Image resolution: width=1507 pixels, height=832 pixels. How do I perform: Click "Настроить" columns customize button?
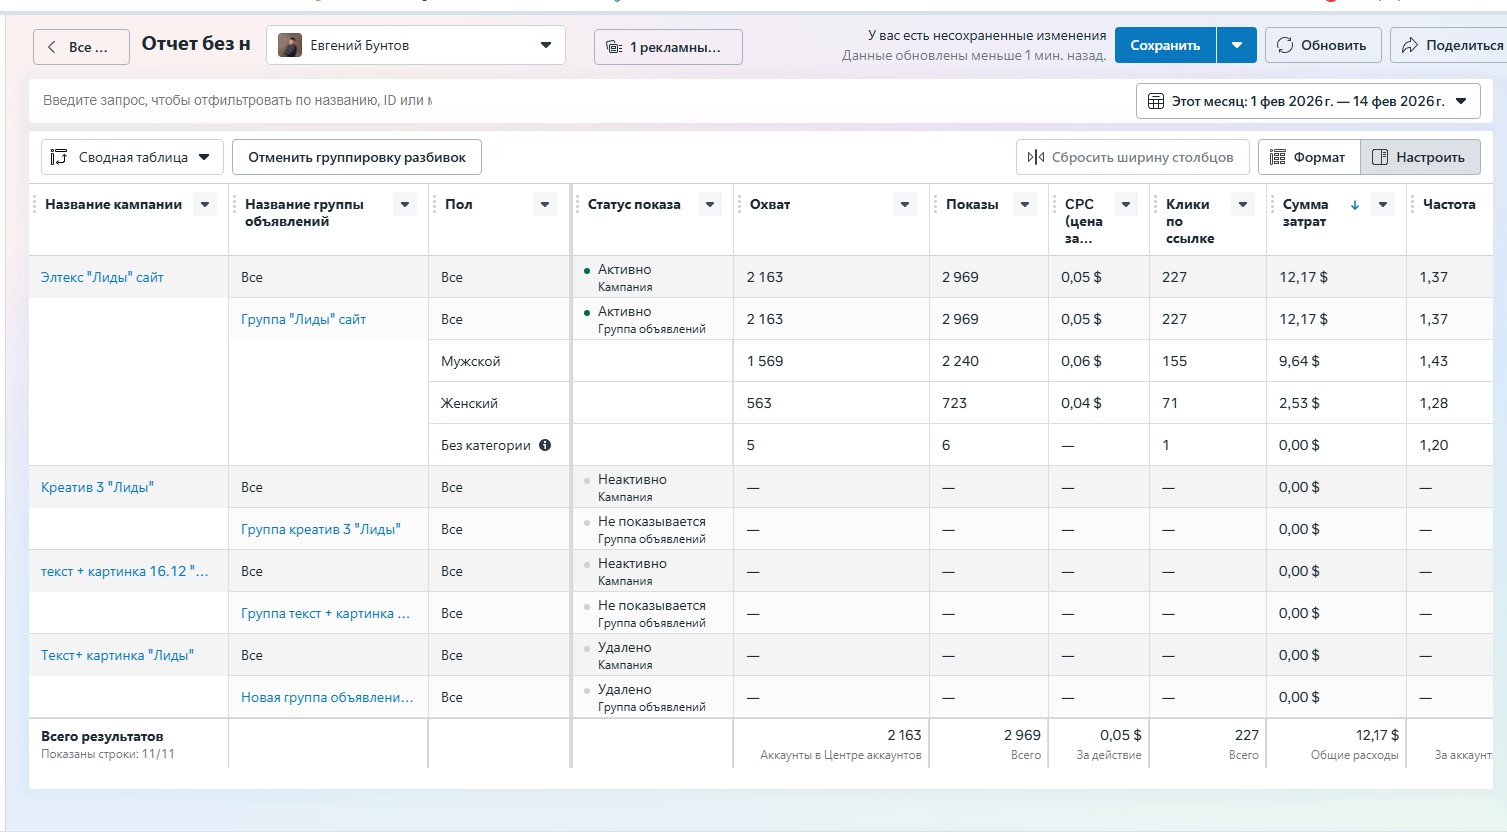(x=1419, y=157)
